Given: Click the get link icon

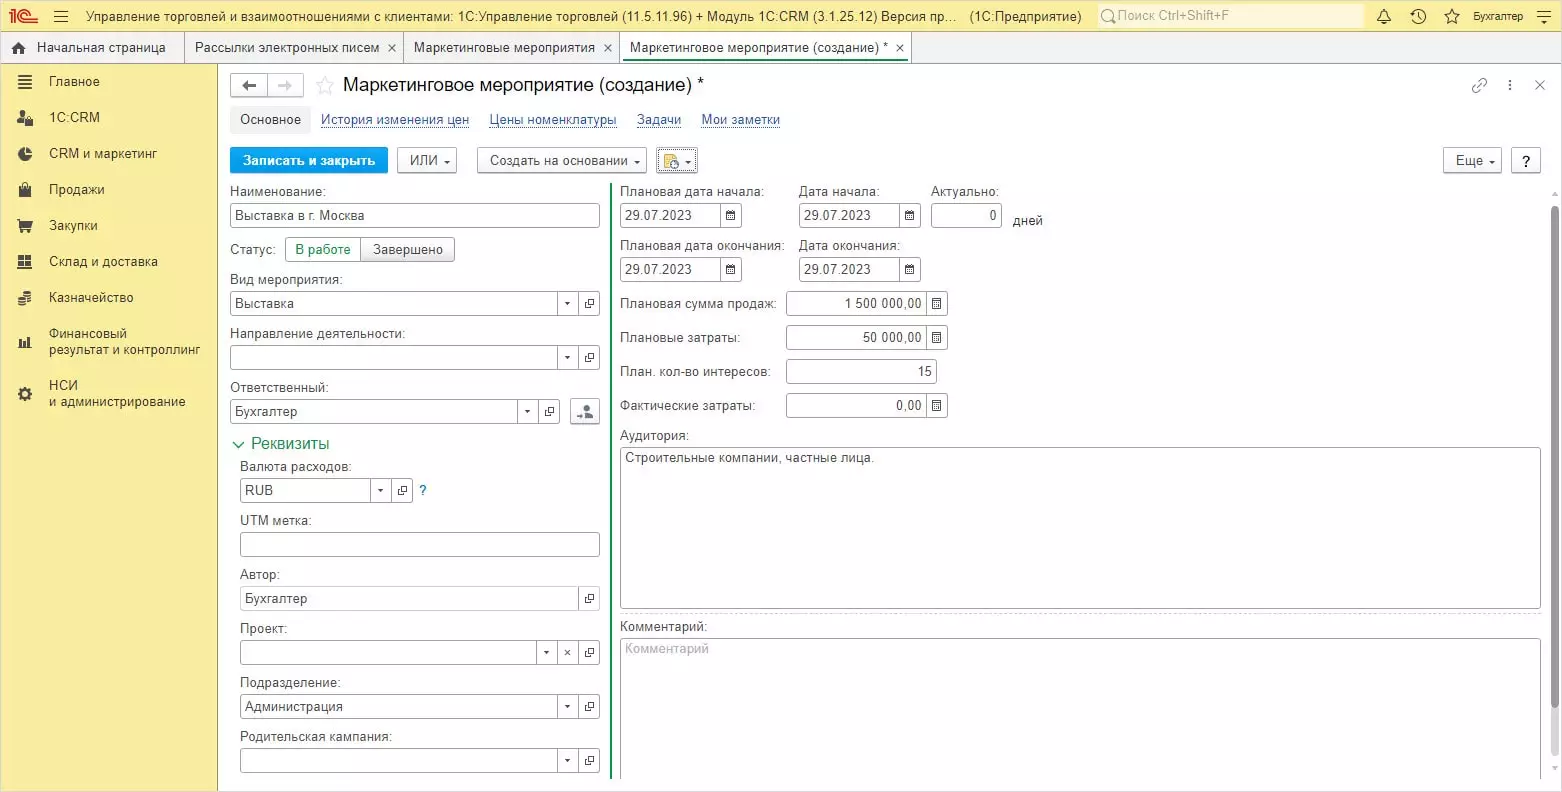Looking at the screenshot, I should (x=1479, y=86).
